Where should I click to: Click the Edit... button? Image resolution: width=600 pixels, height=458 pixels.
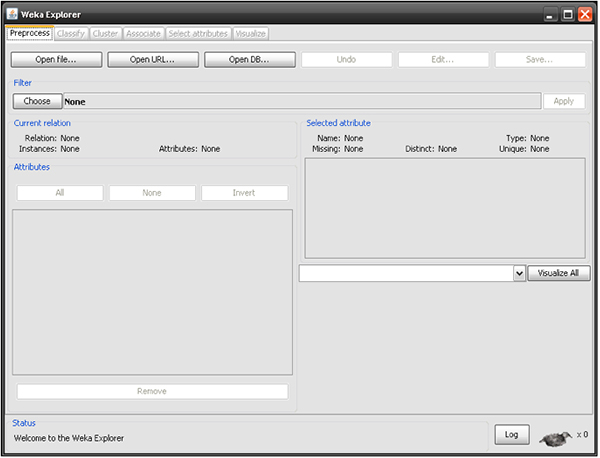point(443,60)
